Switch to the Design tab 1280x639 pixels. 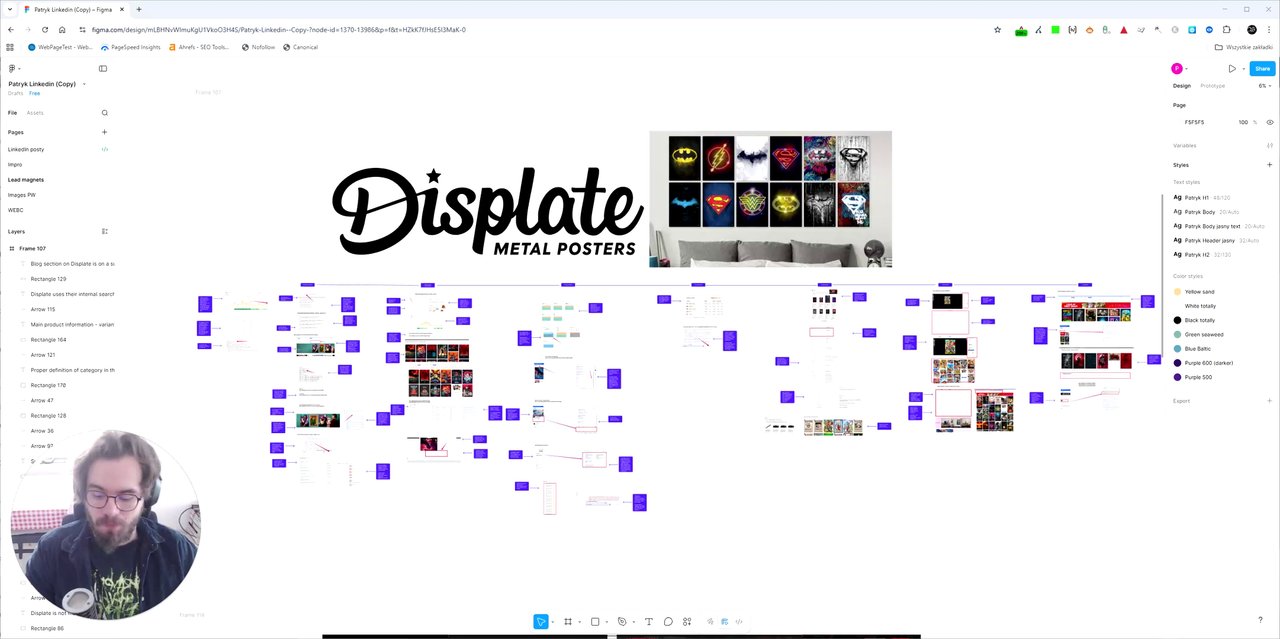[x=1182, y=86]
